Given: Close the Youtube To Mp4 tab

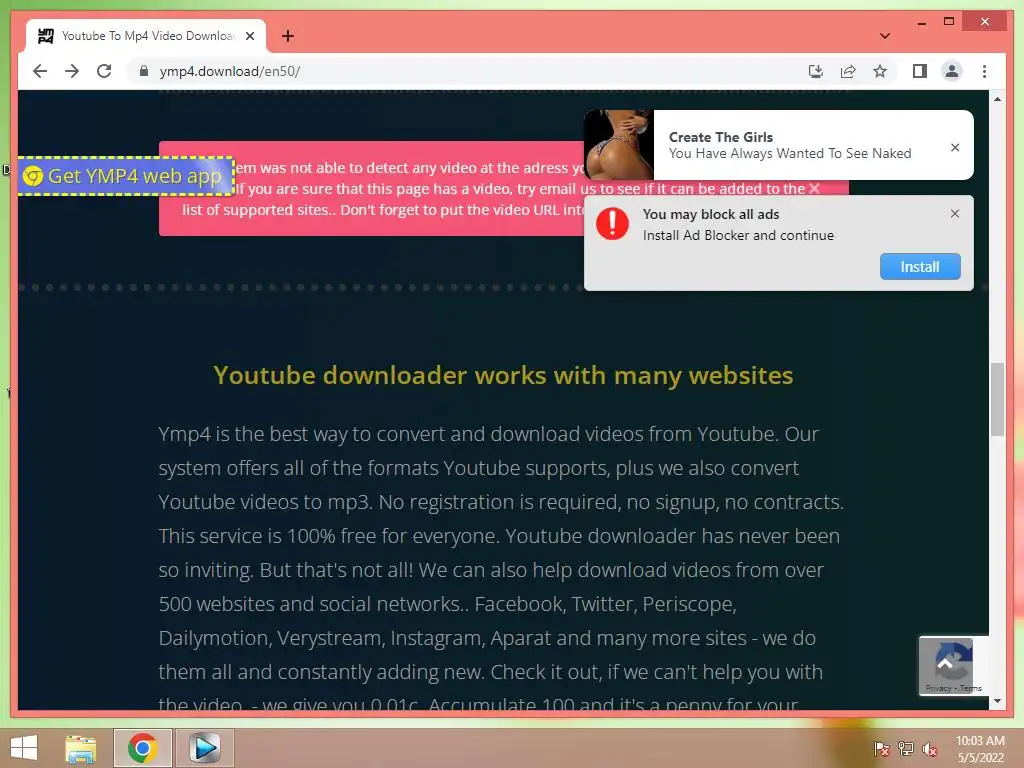Looking at the screenshot, I should [x=249, y=36].
